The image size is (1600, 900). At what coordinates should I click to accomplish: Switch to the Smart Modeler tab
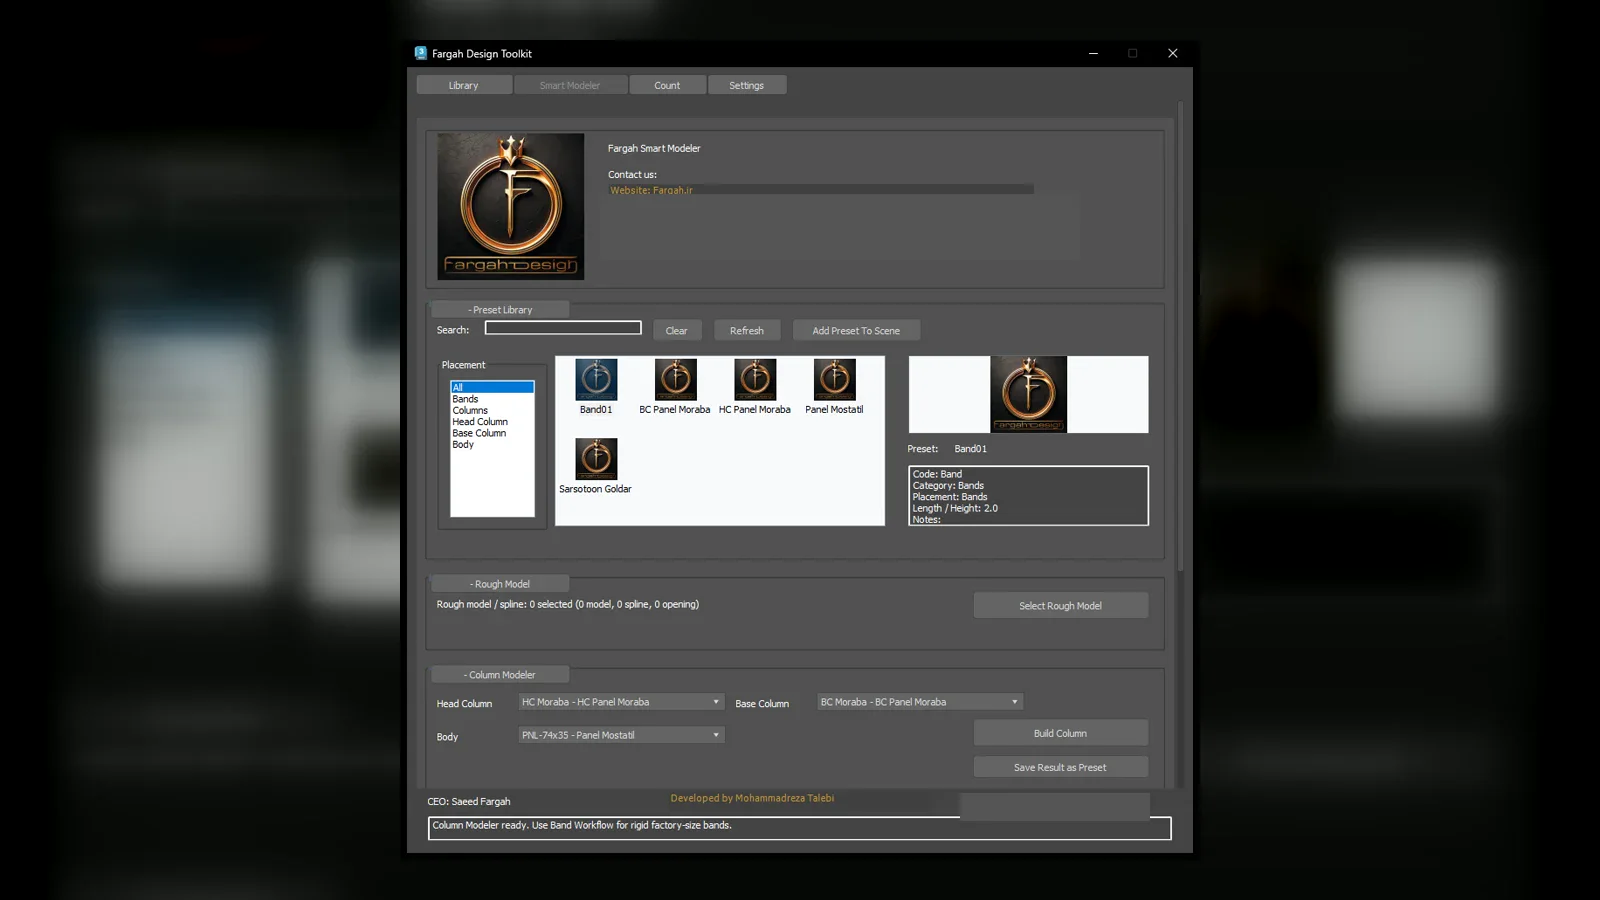click(570, 86)
